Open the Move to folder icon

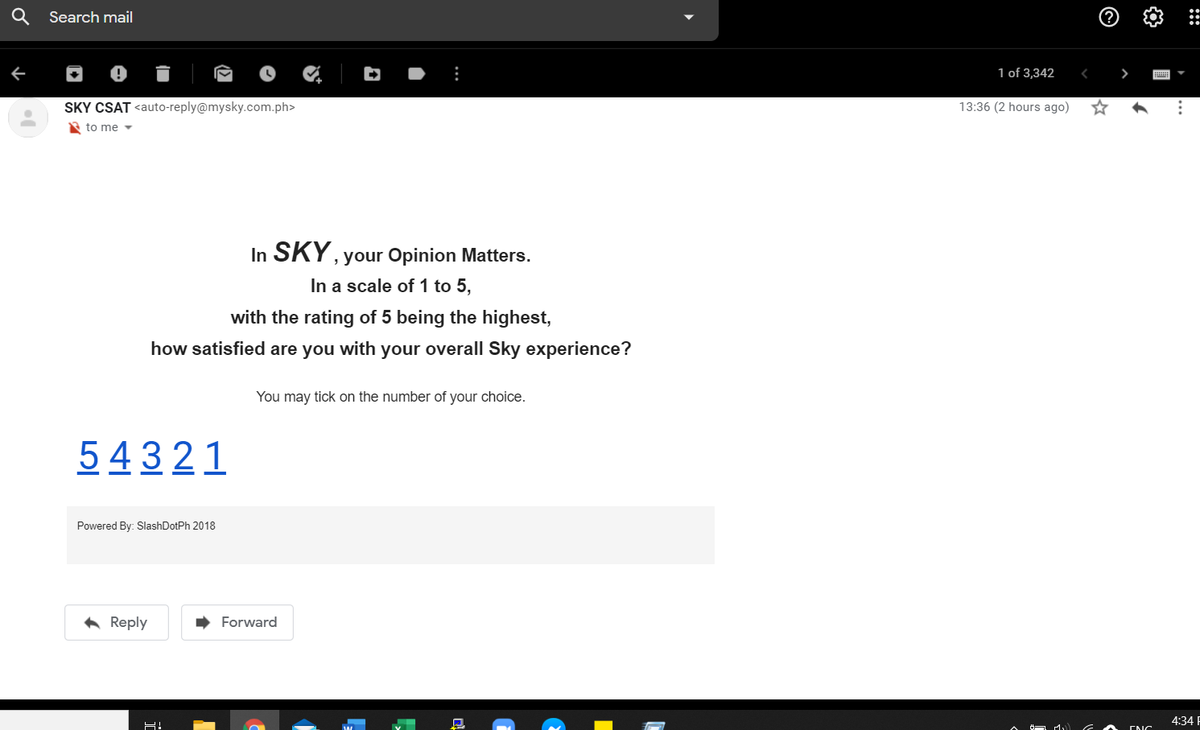(372, 73)
